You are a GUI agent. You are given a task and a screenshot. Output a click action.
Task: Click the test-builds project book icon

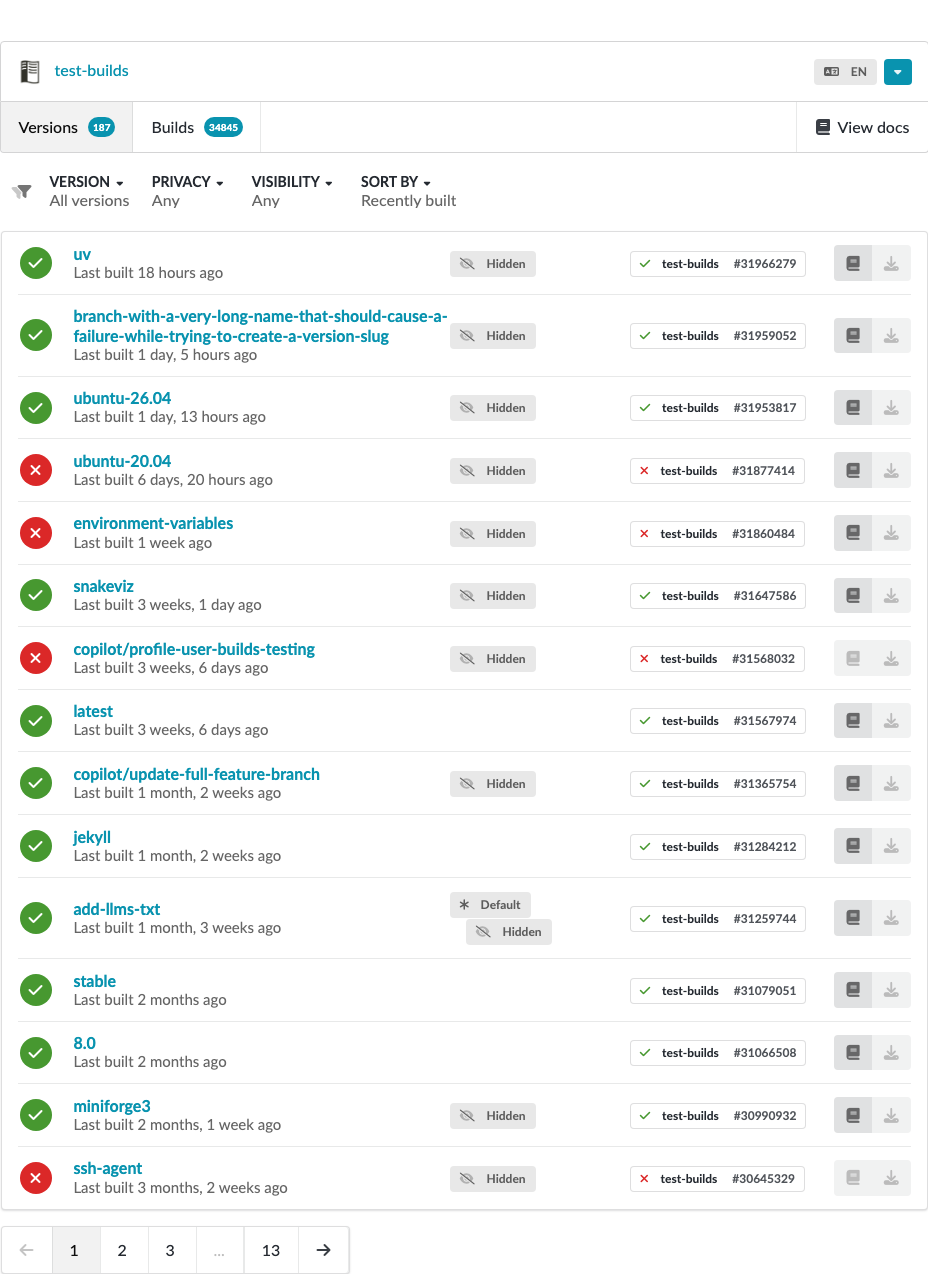pos(30,72)
